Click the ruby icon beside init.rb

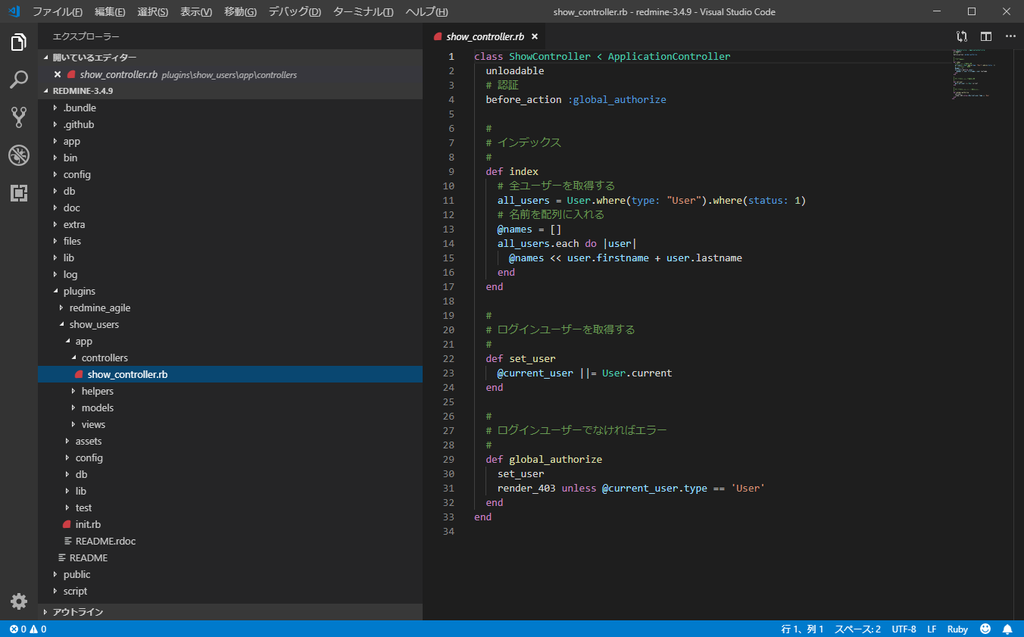tap(67, 524)
